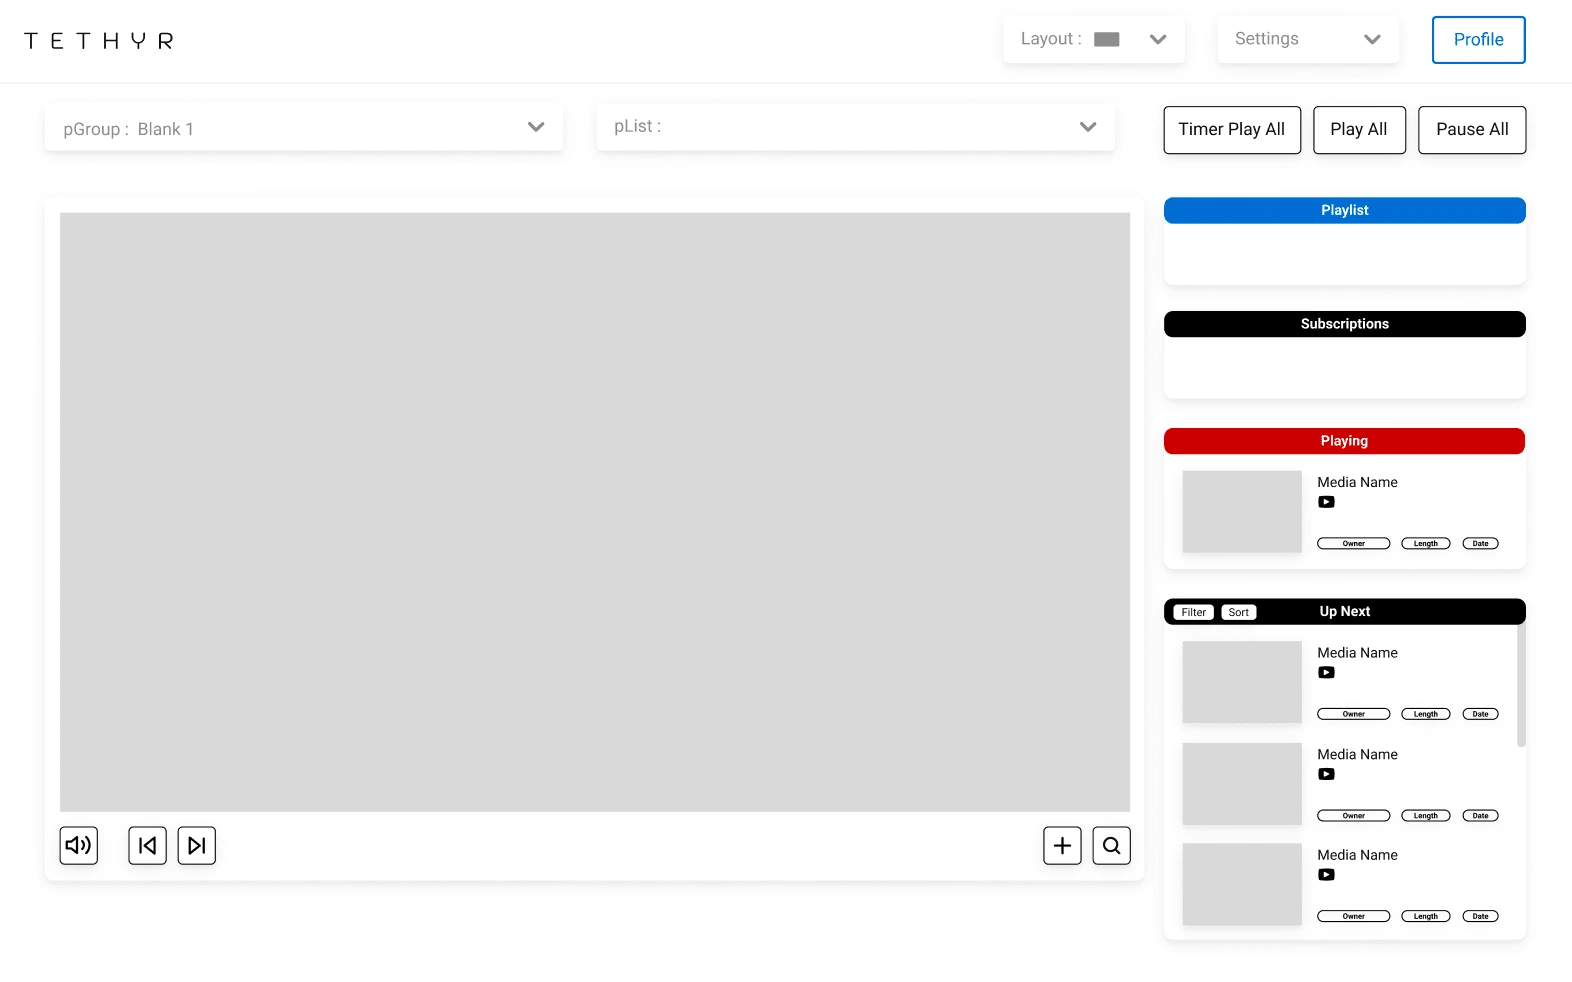
Task: Click Timer Play All button
Action: [x=1232, y=130]
